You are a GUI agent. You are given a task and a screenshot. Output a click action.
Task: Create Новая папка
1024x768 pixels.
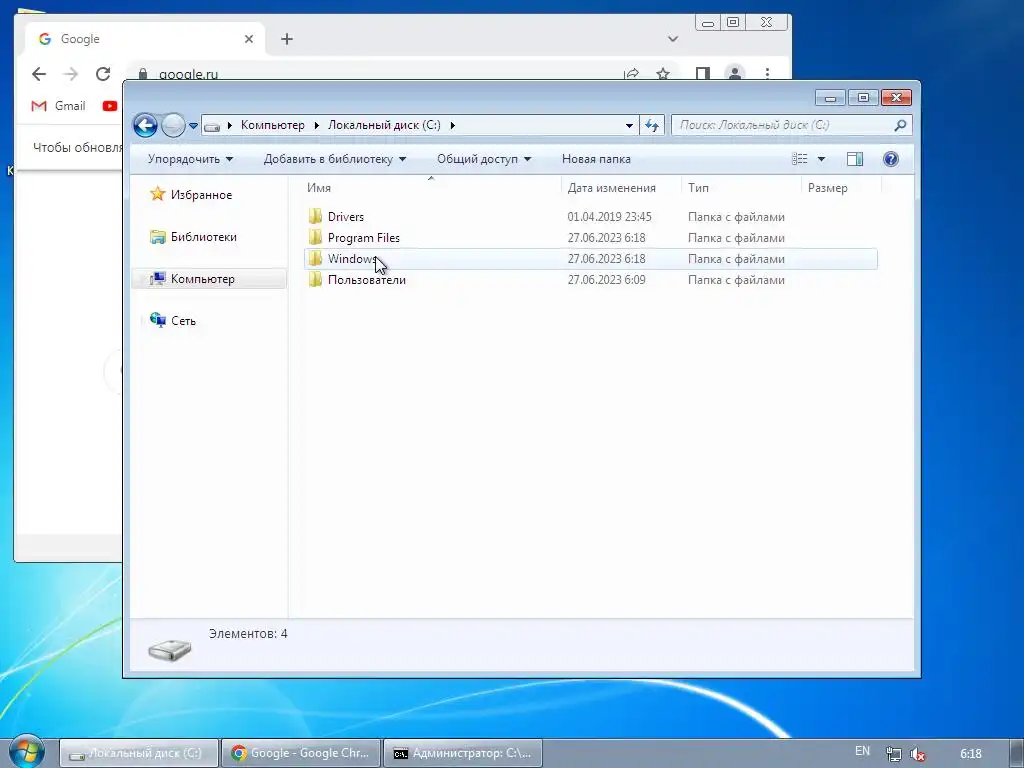pyautogui.click(x=596, y=159)
